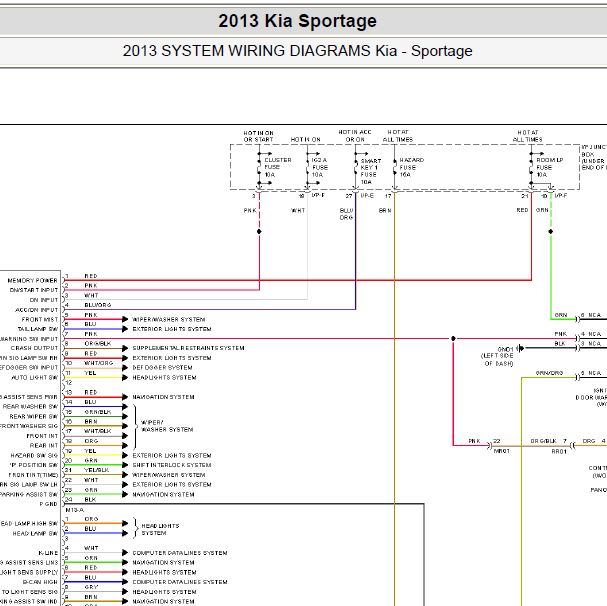Viewport: 607px width, 606px height.
Task: Click the "HOT IN ACC OR ON" label
Action: click(355, 136)
